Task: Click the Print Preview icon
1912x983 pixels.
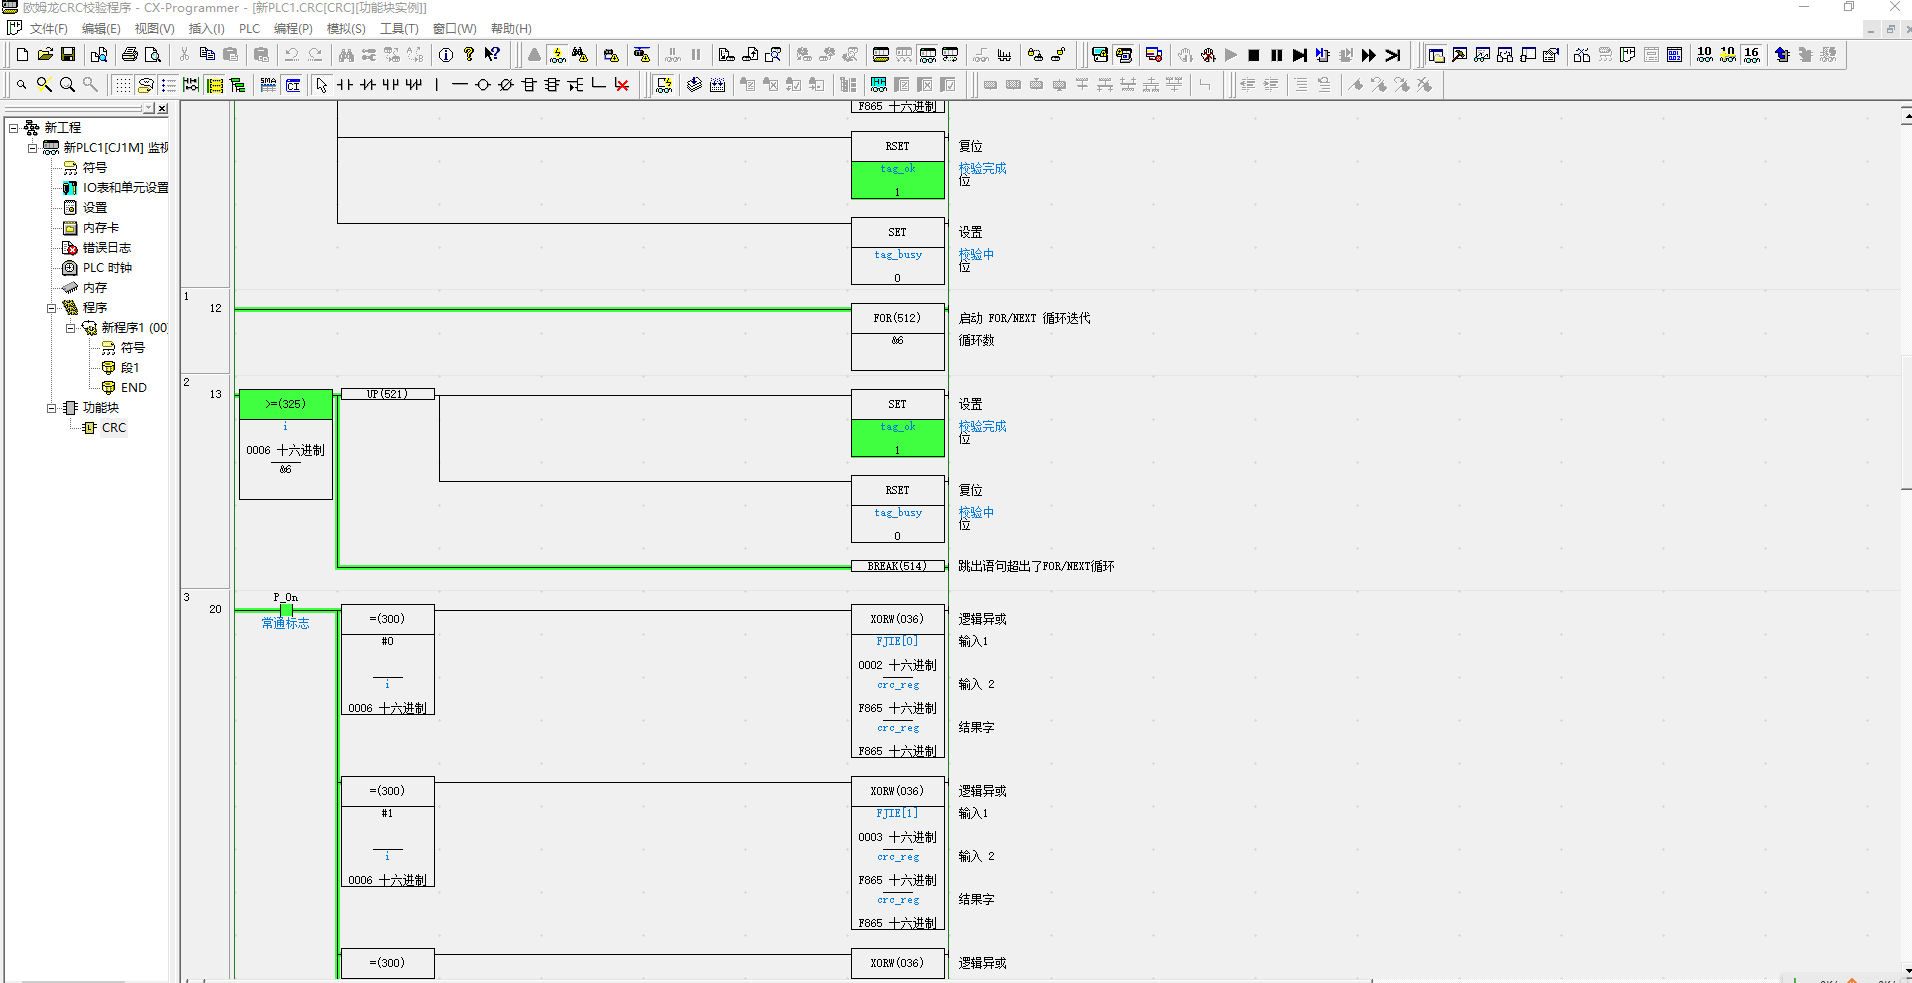Action: (153, 55)
